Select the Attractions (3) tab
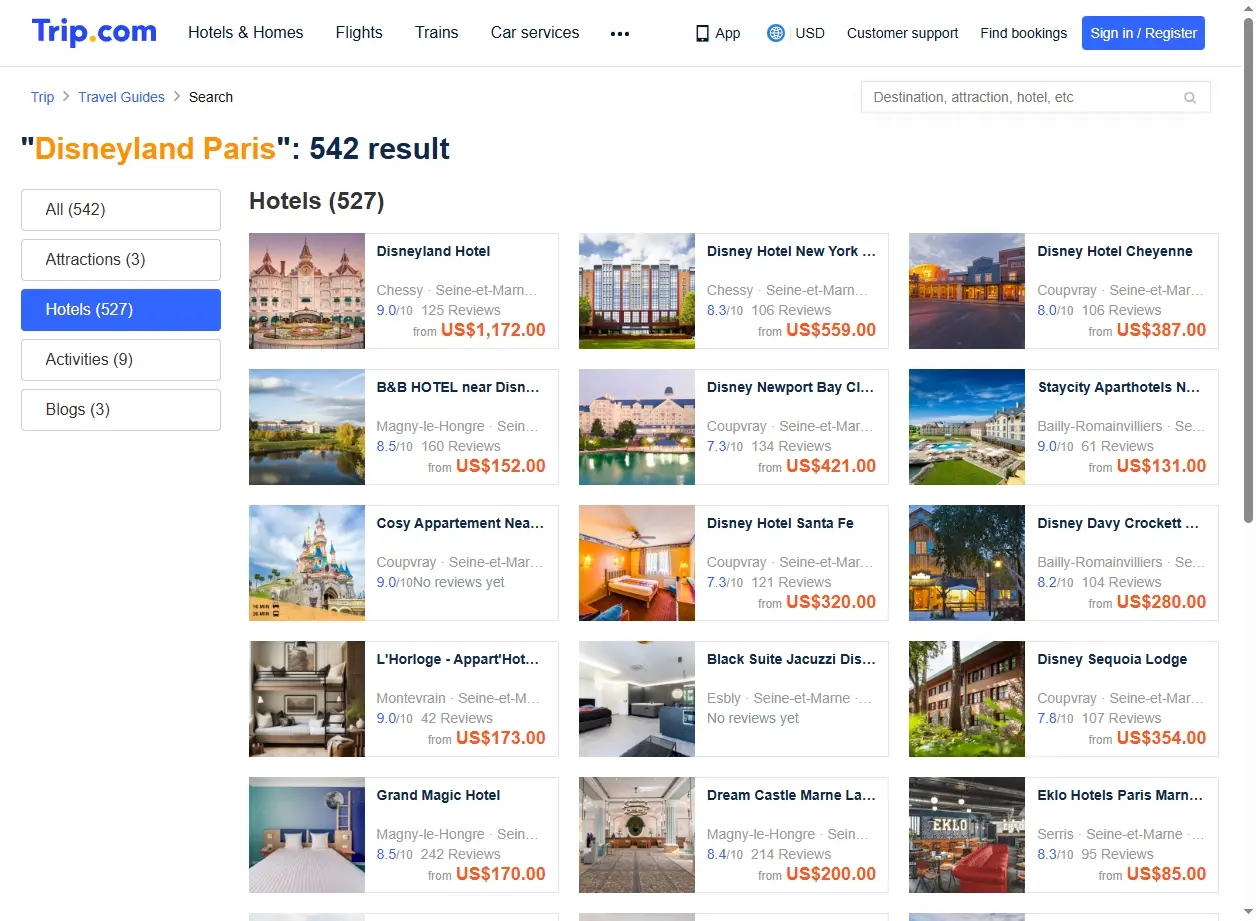The width and height of the screenshot is (1256, 921). pos(121,260)
